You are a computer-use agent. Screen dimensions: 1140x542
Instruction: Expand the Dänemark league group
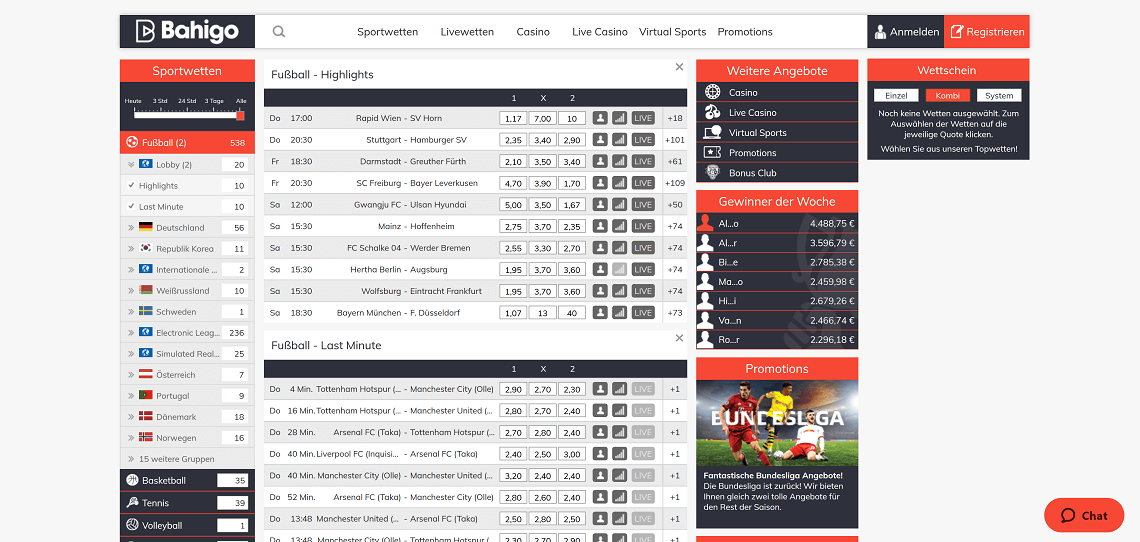point(131,417)
